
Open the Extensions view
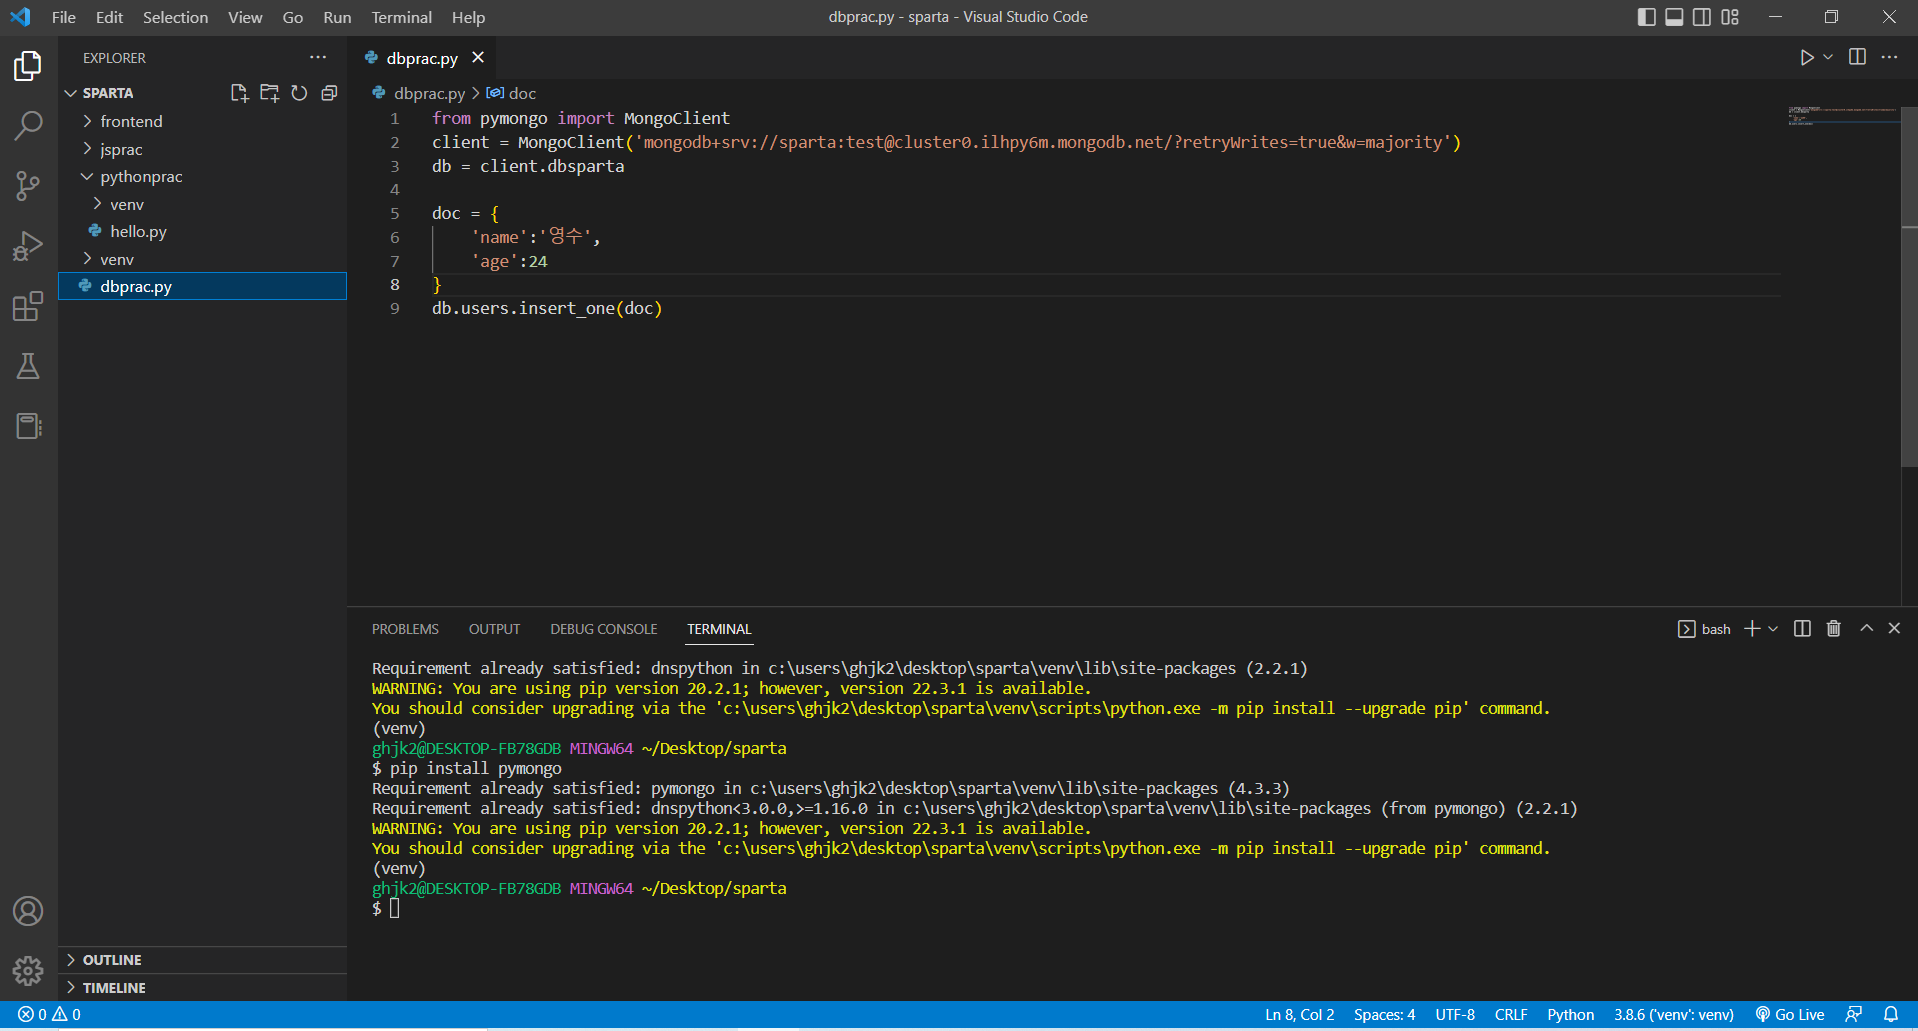(x=28, y=306)
